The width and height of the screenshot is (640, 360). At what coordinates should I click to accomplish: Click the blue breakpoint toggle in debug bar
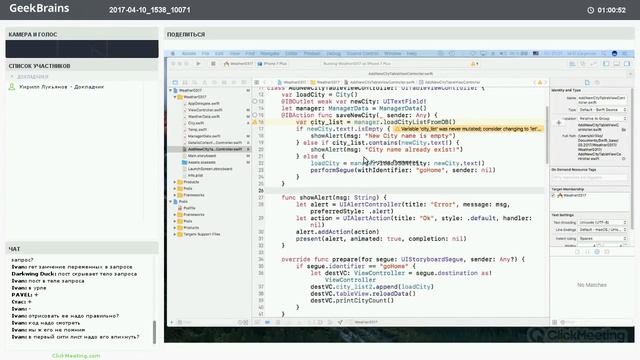click(x=267, y=322)
